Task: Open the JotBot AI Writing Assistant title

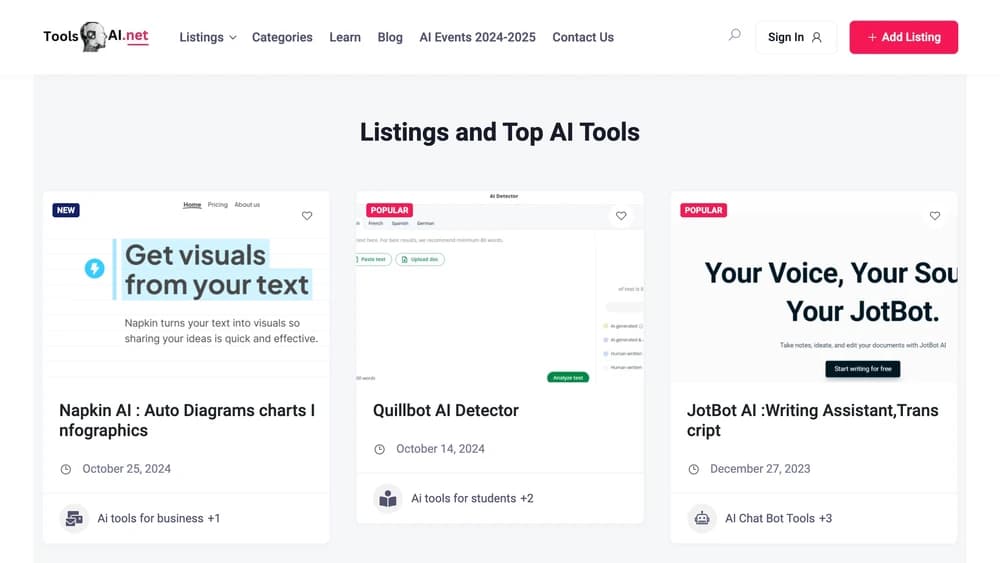Action: [812, 420]
